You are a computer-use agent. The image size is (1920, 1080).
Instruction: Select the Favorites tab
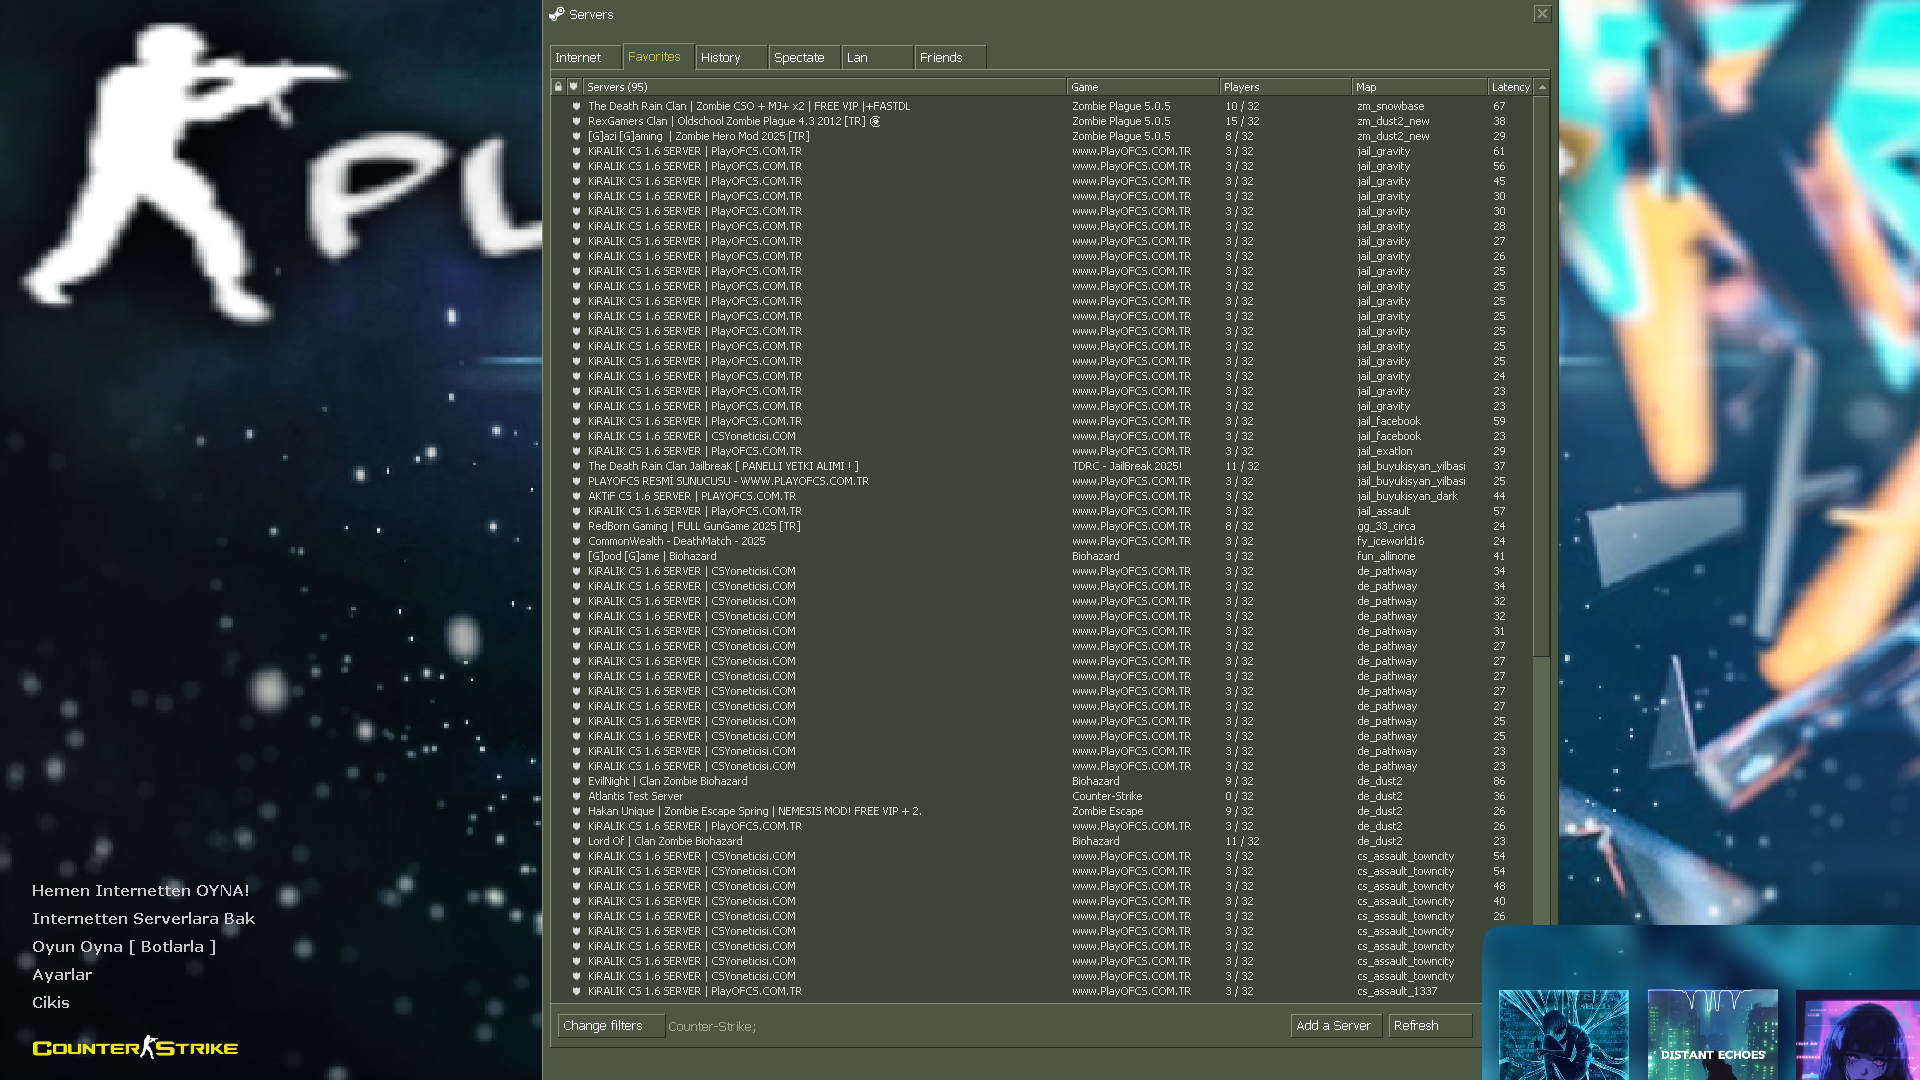[x=658, y=57]
